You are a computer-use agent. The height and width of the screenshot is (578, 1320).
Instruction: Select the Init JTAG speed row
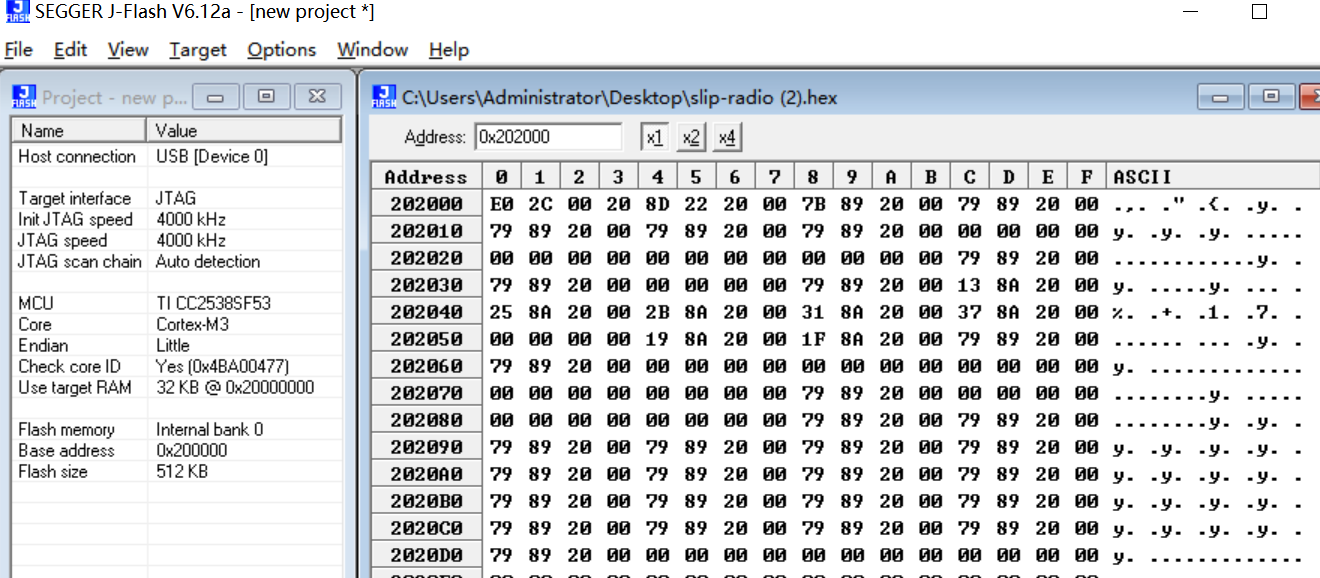click(x=176, y=219)
